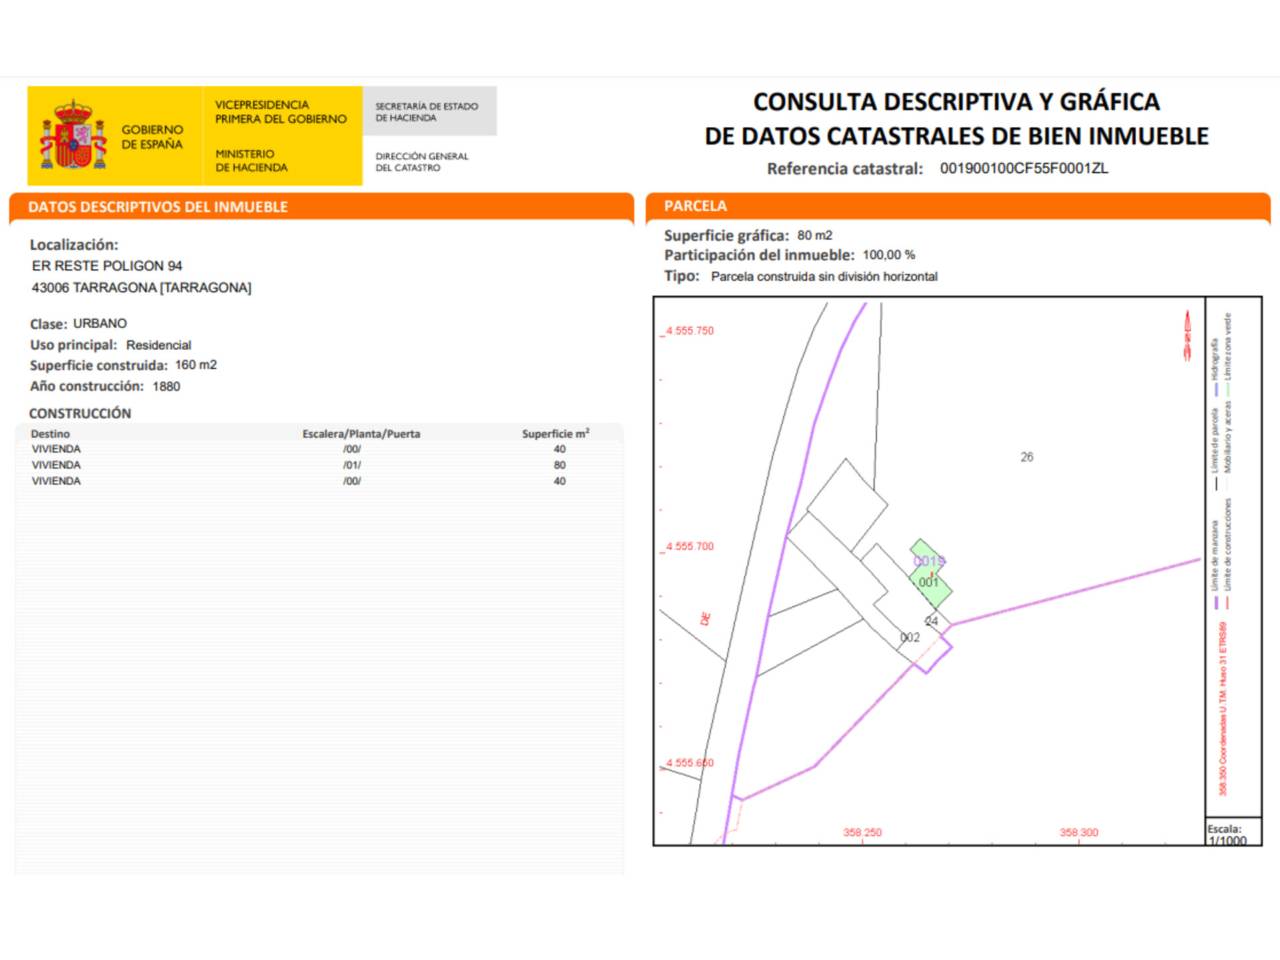
Task: Click the Secretaría de Estado de Hacienda box
Action: pos(428,112)
